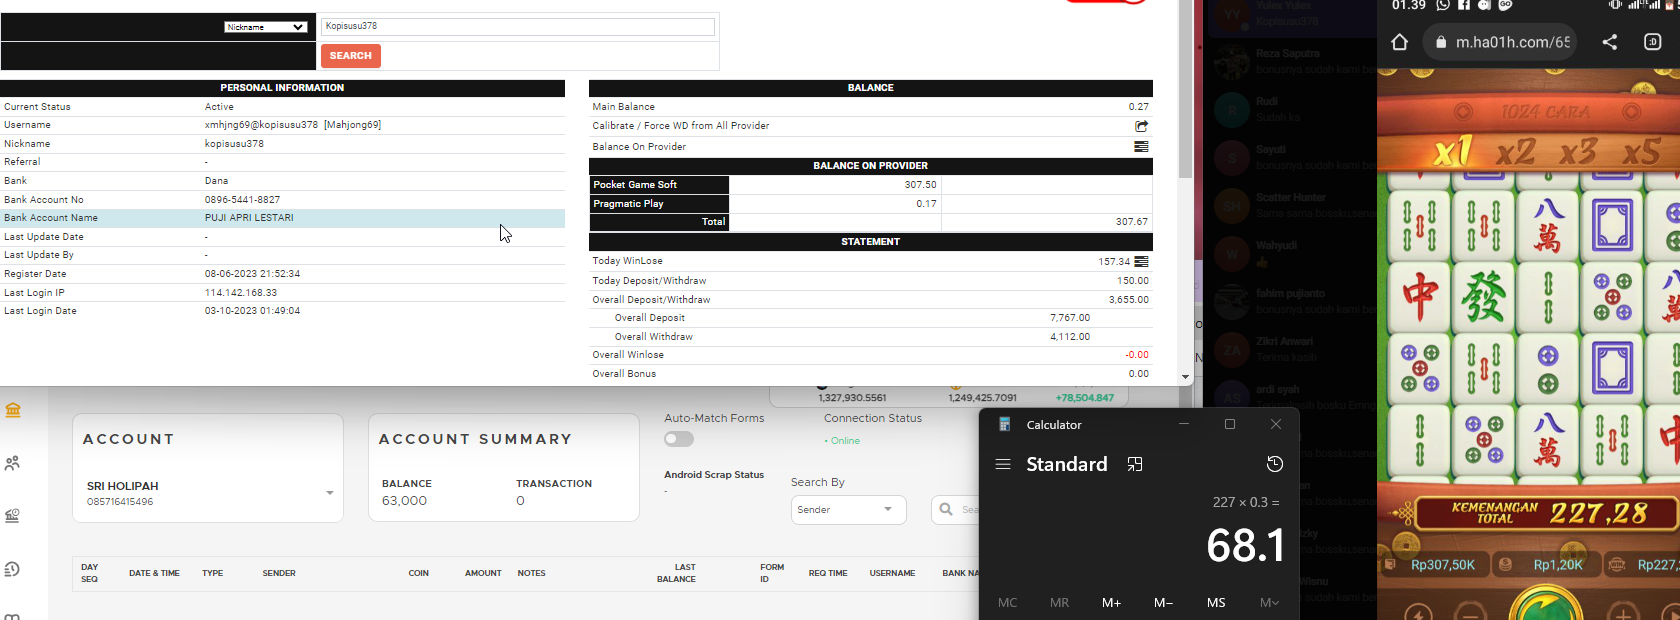Maximize the Calculator window
Viewport: 1680px width, 620px height.
pyautogui.click(x=1230, y=425)
